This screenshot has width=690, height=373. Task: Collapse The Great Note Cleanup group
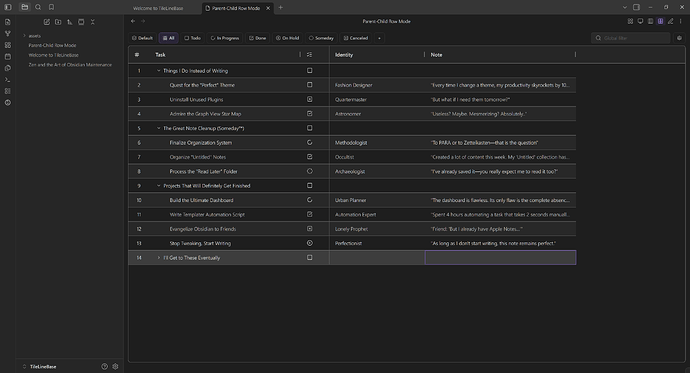click(159, 128)
